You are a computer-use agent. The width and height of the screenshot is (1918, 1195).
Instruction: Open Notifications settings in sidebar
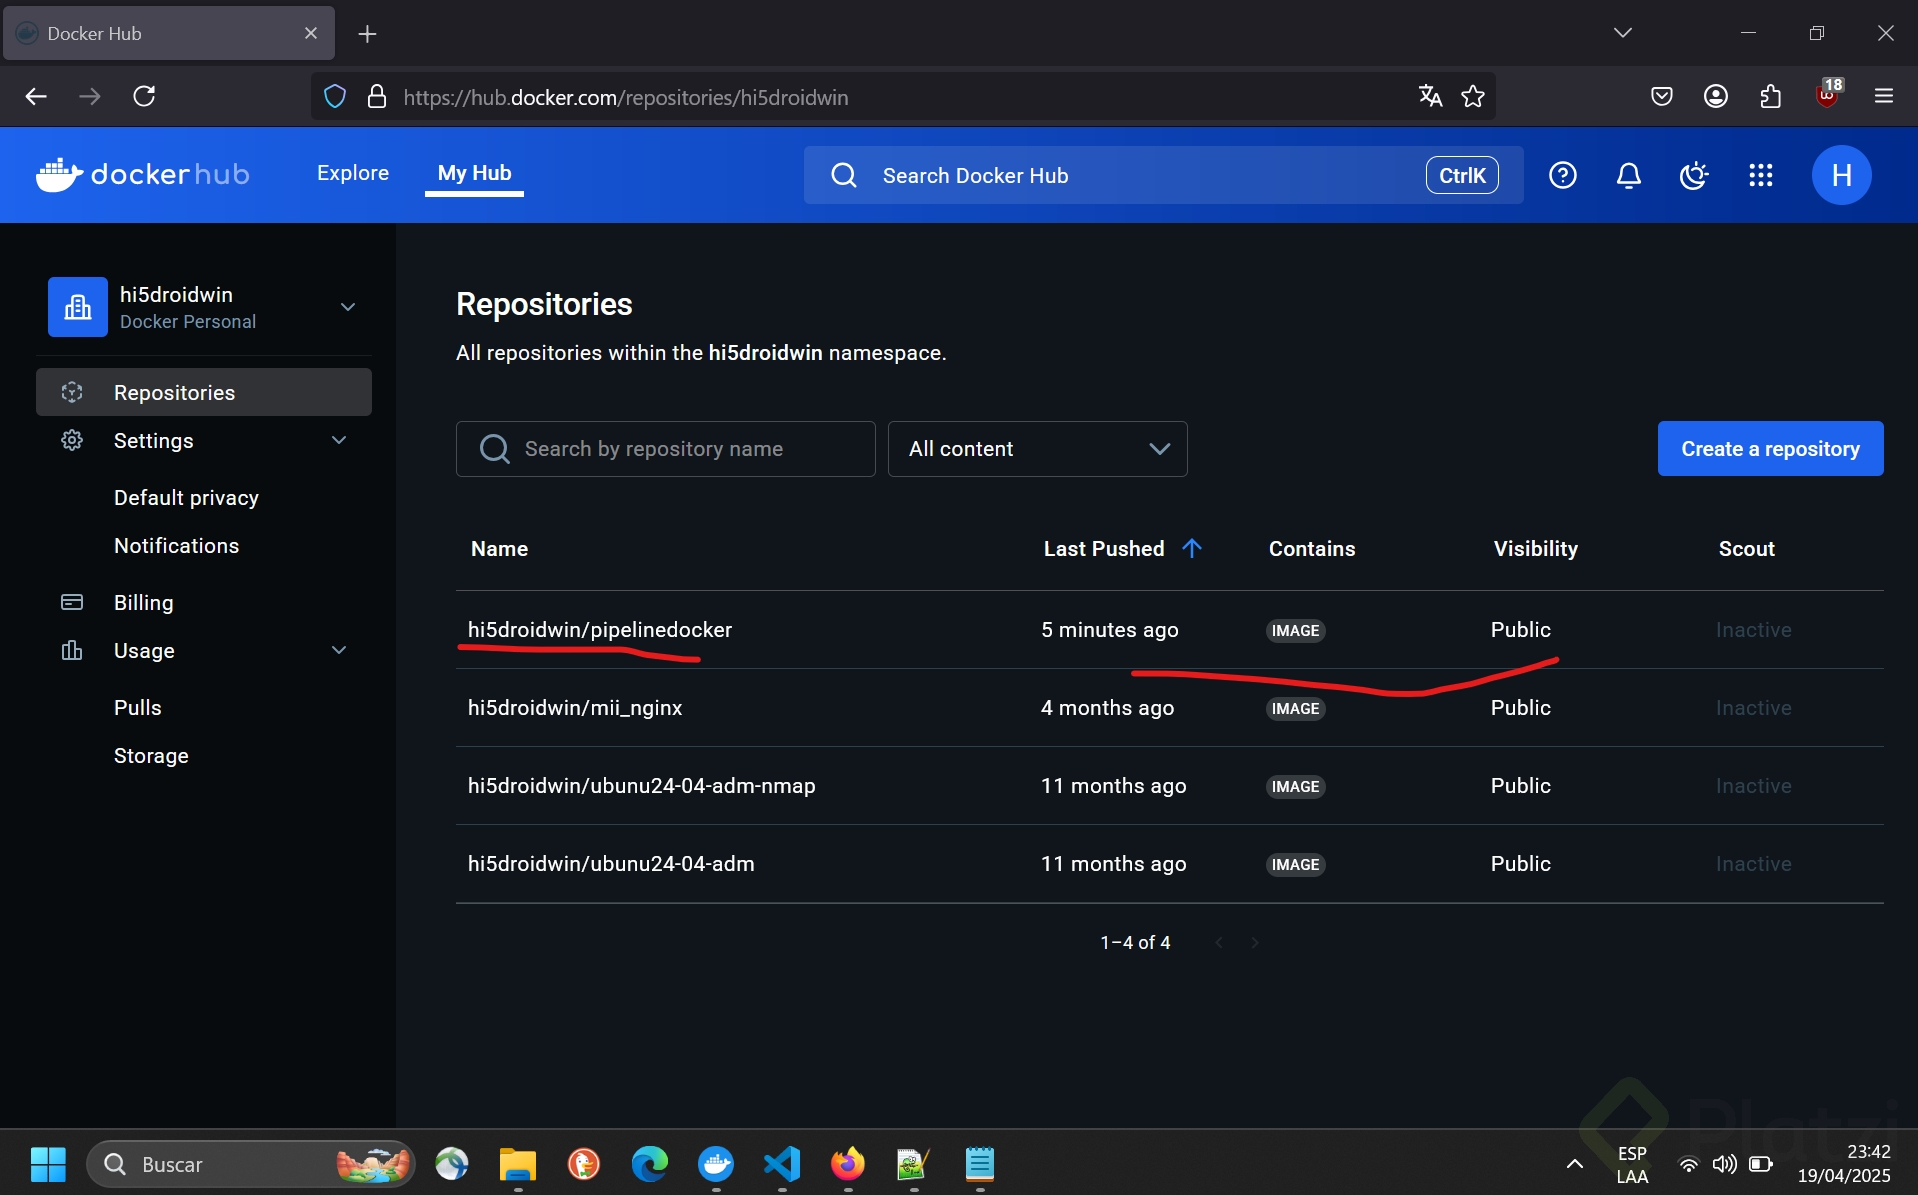176,546
